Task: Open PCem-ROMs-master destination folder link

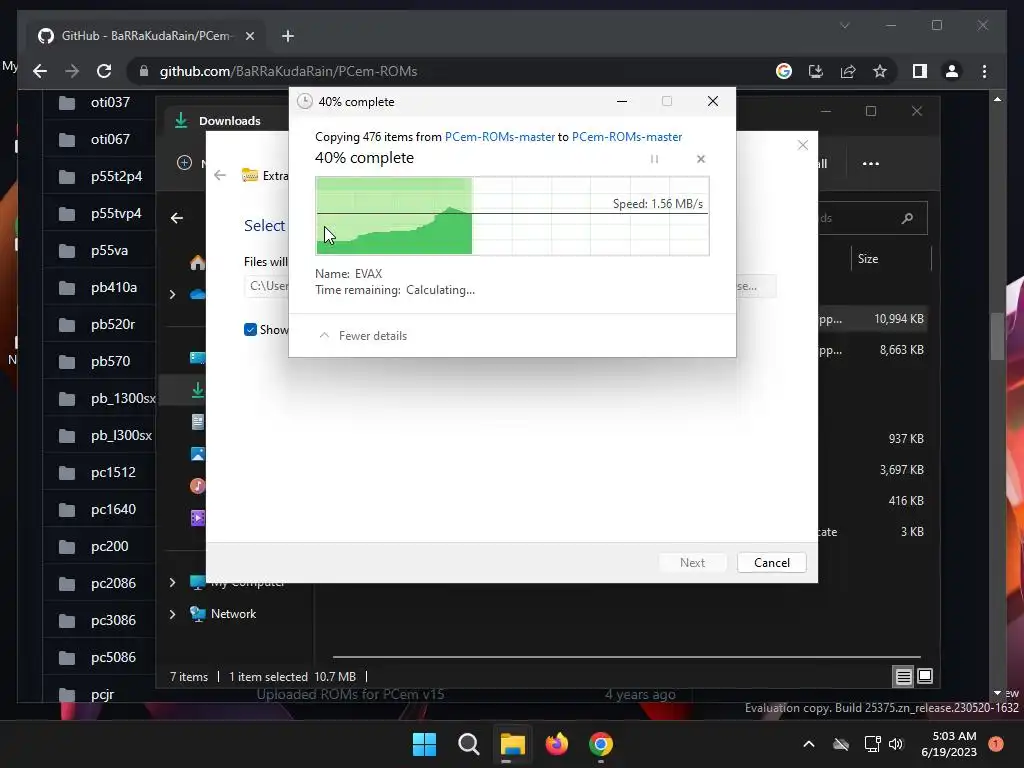Action: pos(627,136)
